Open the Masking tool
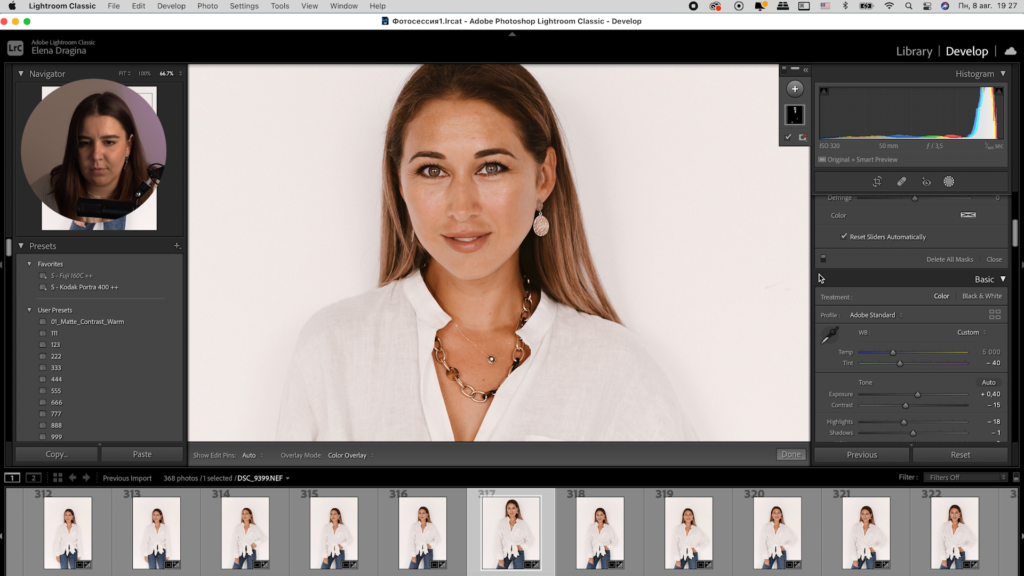Viewport: 1024px width, 576px height. 949,182
